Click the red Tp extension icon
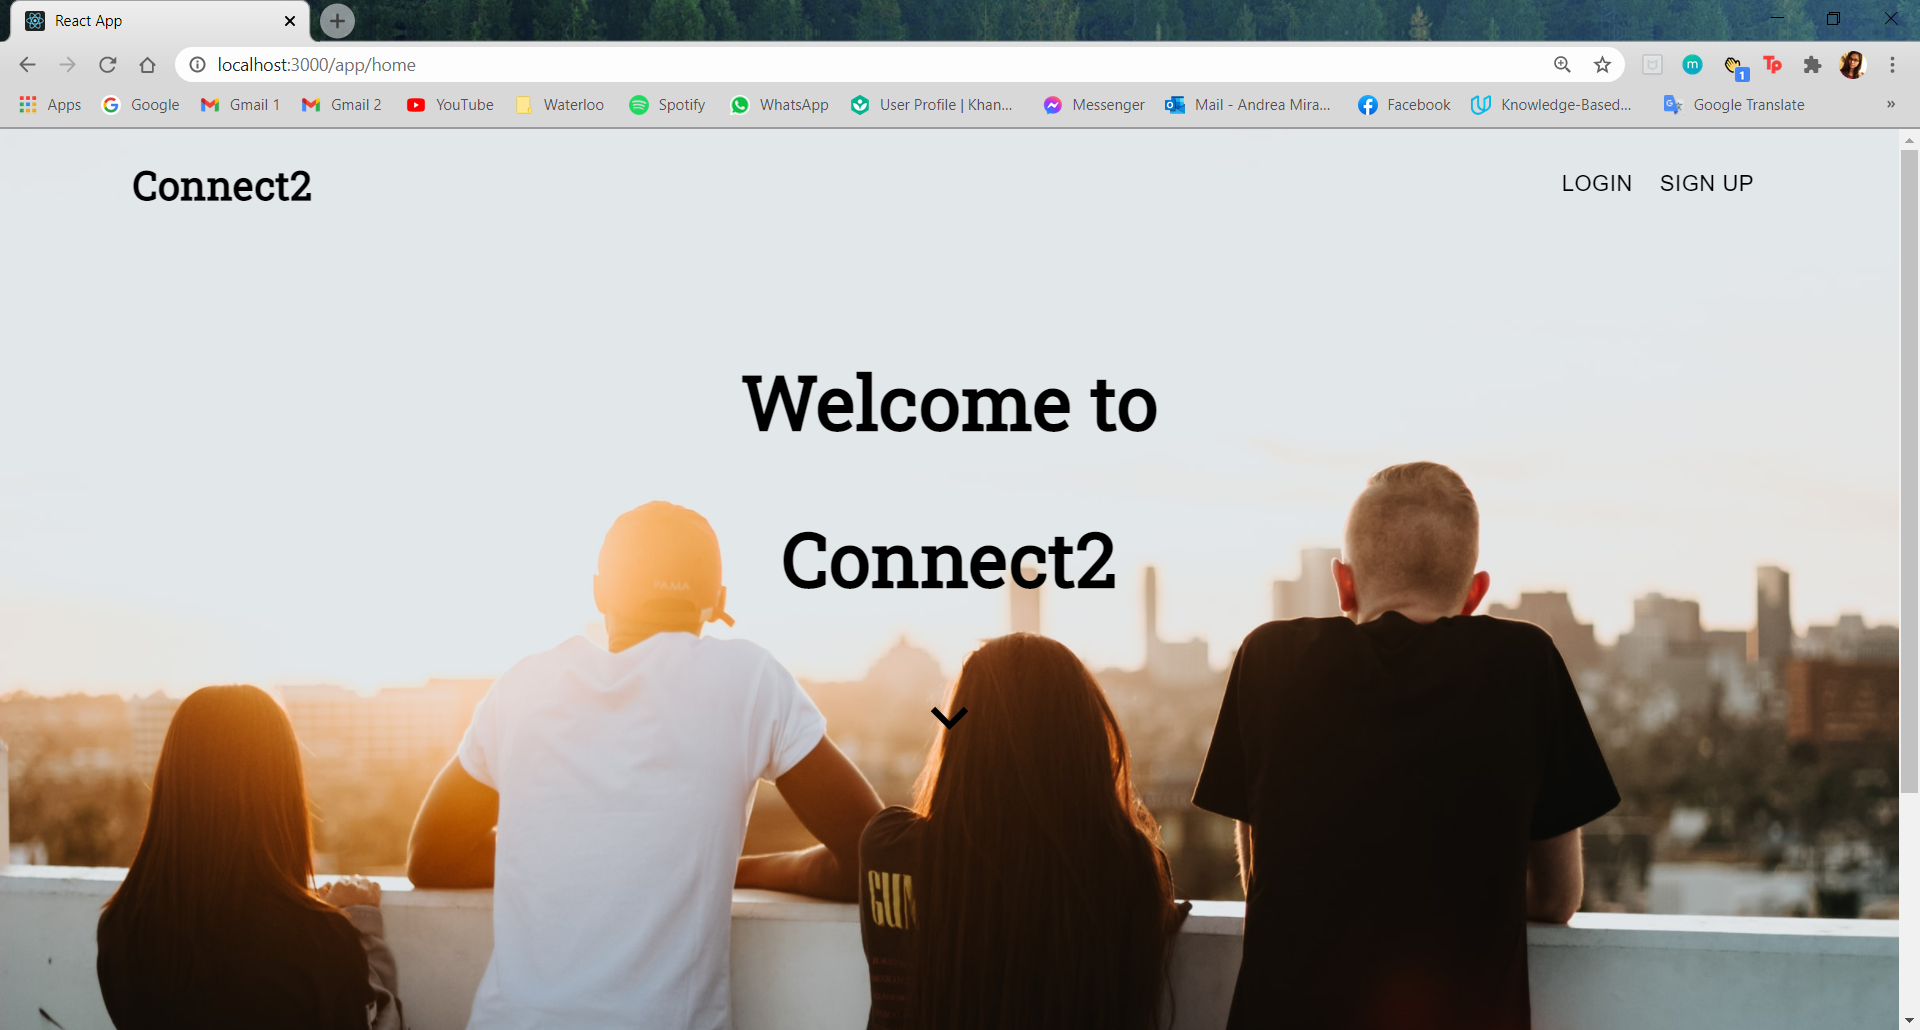 [x=1772, y=65]
